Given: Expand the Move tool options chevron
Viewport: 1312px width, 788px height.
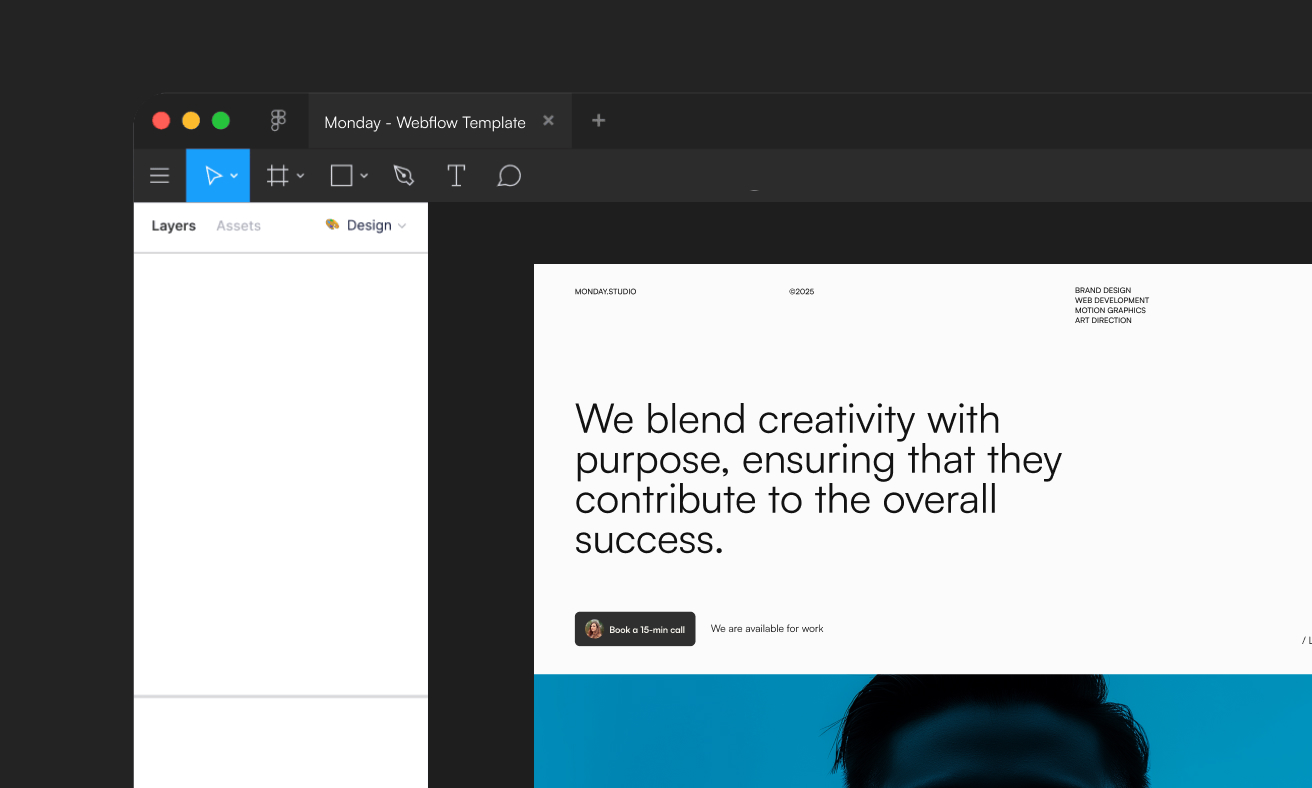Looking at the screenshot, I should [x=234, y=176].
